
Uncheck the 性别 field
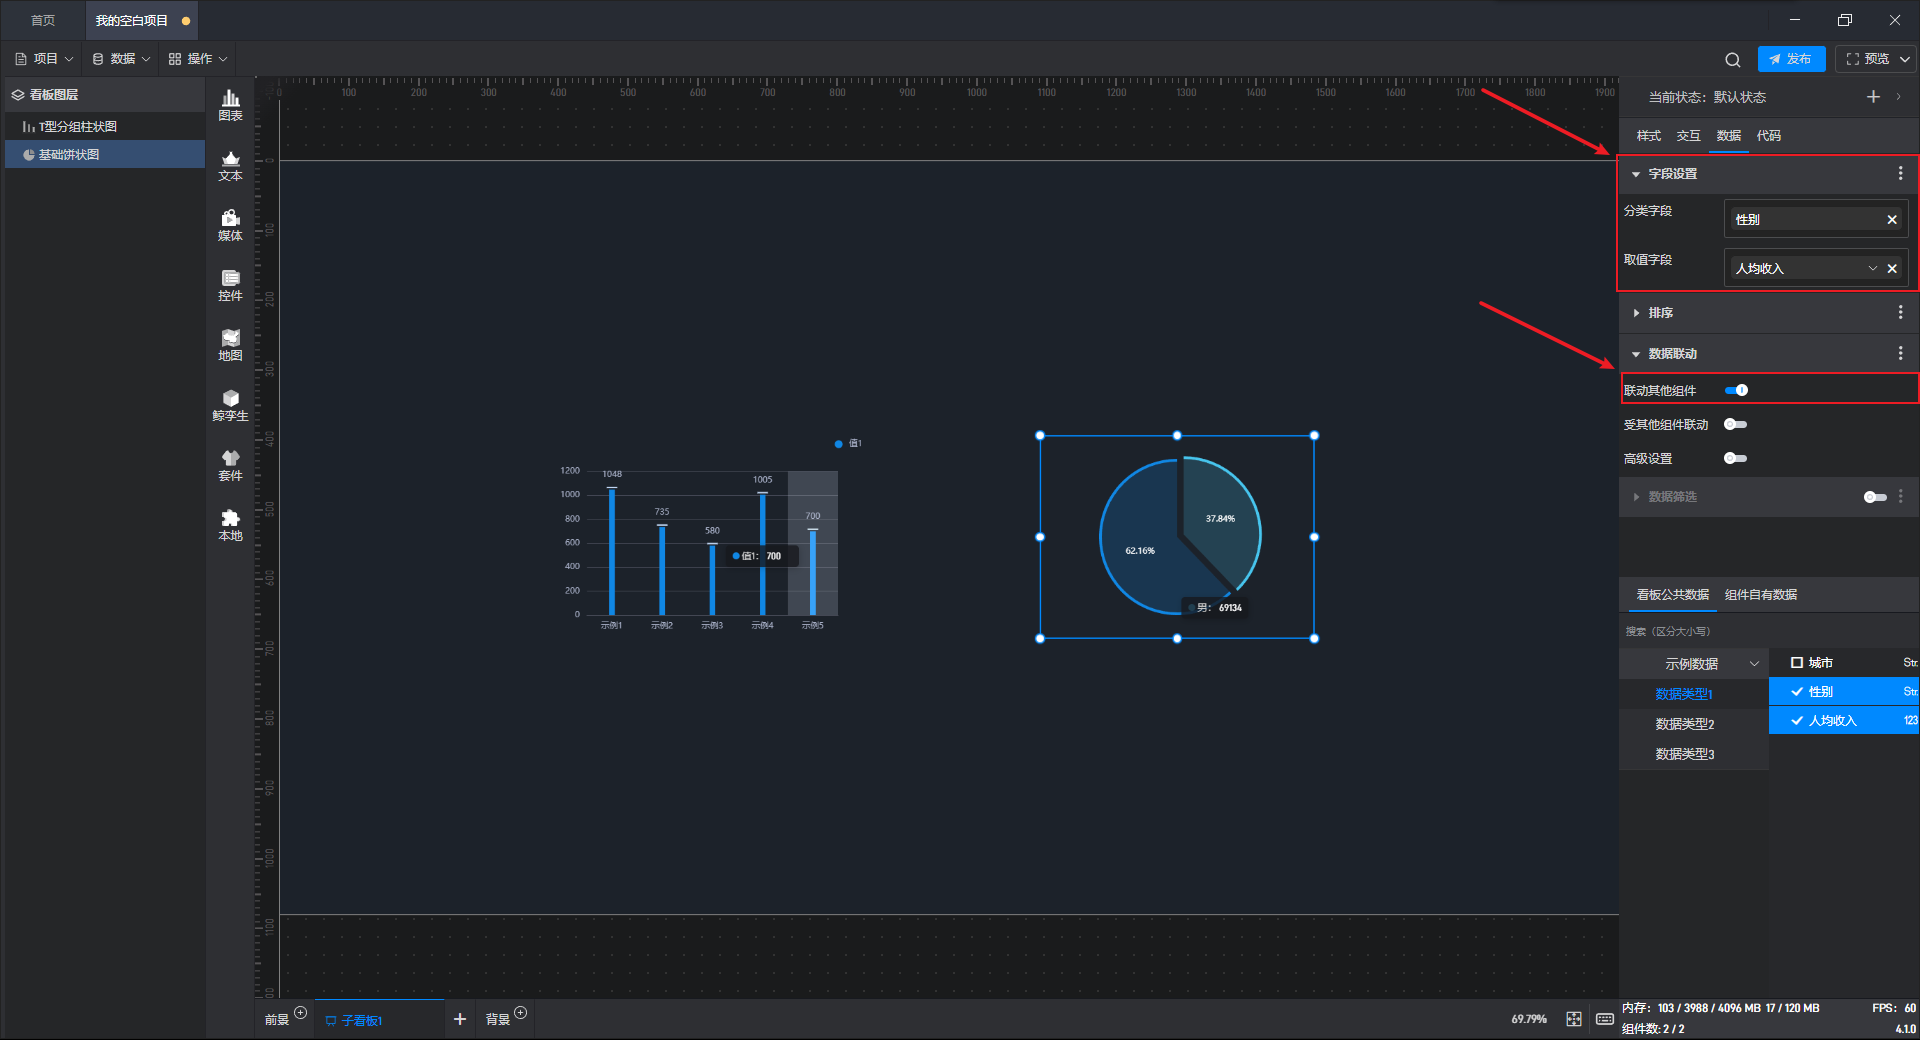point(1797,691)
